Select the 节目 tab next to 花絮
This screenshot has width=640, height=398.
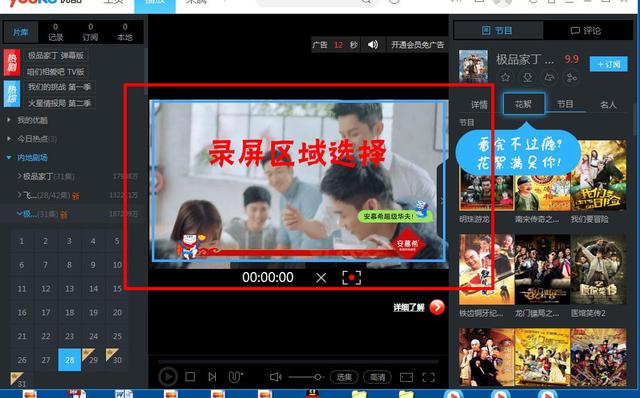click(565, 104)
